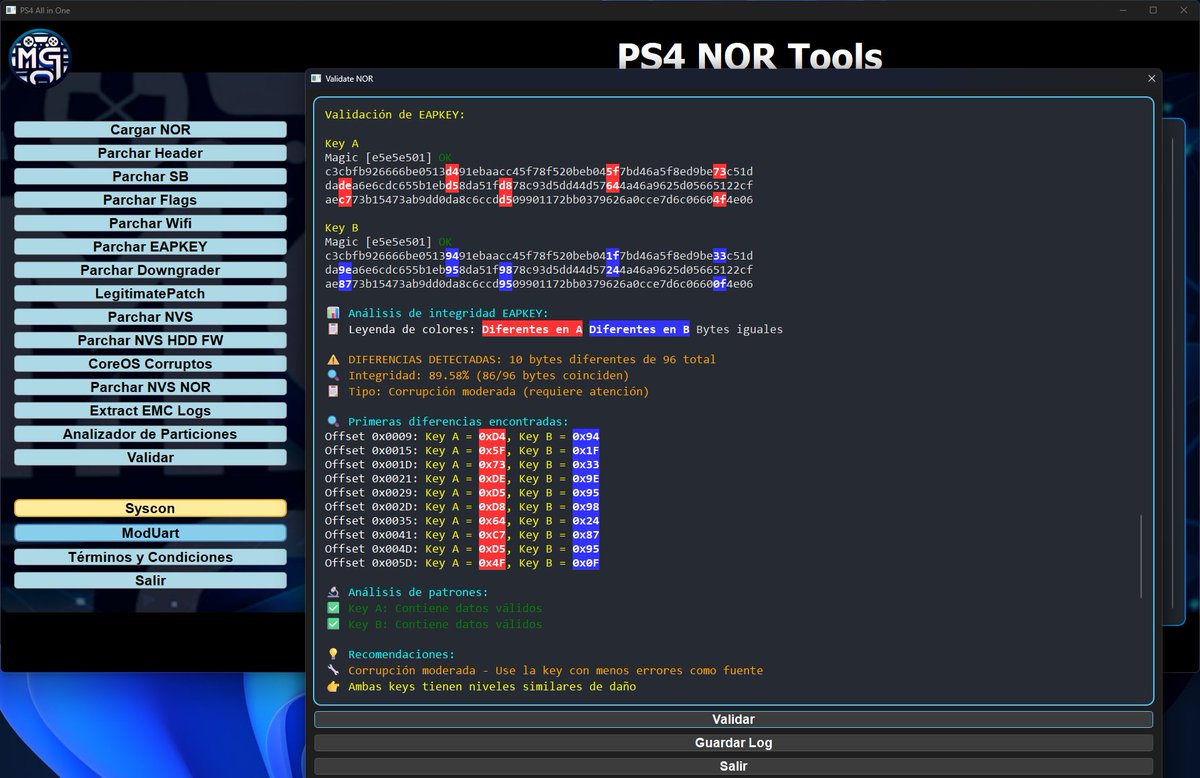1200x778 pixels.
Task: Click the chart icon beside Análisis de integridad
Action: click(x=333, y=313)
